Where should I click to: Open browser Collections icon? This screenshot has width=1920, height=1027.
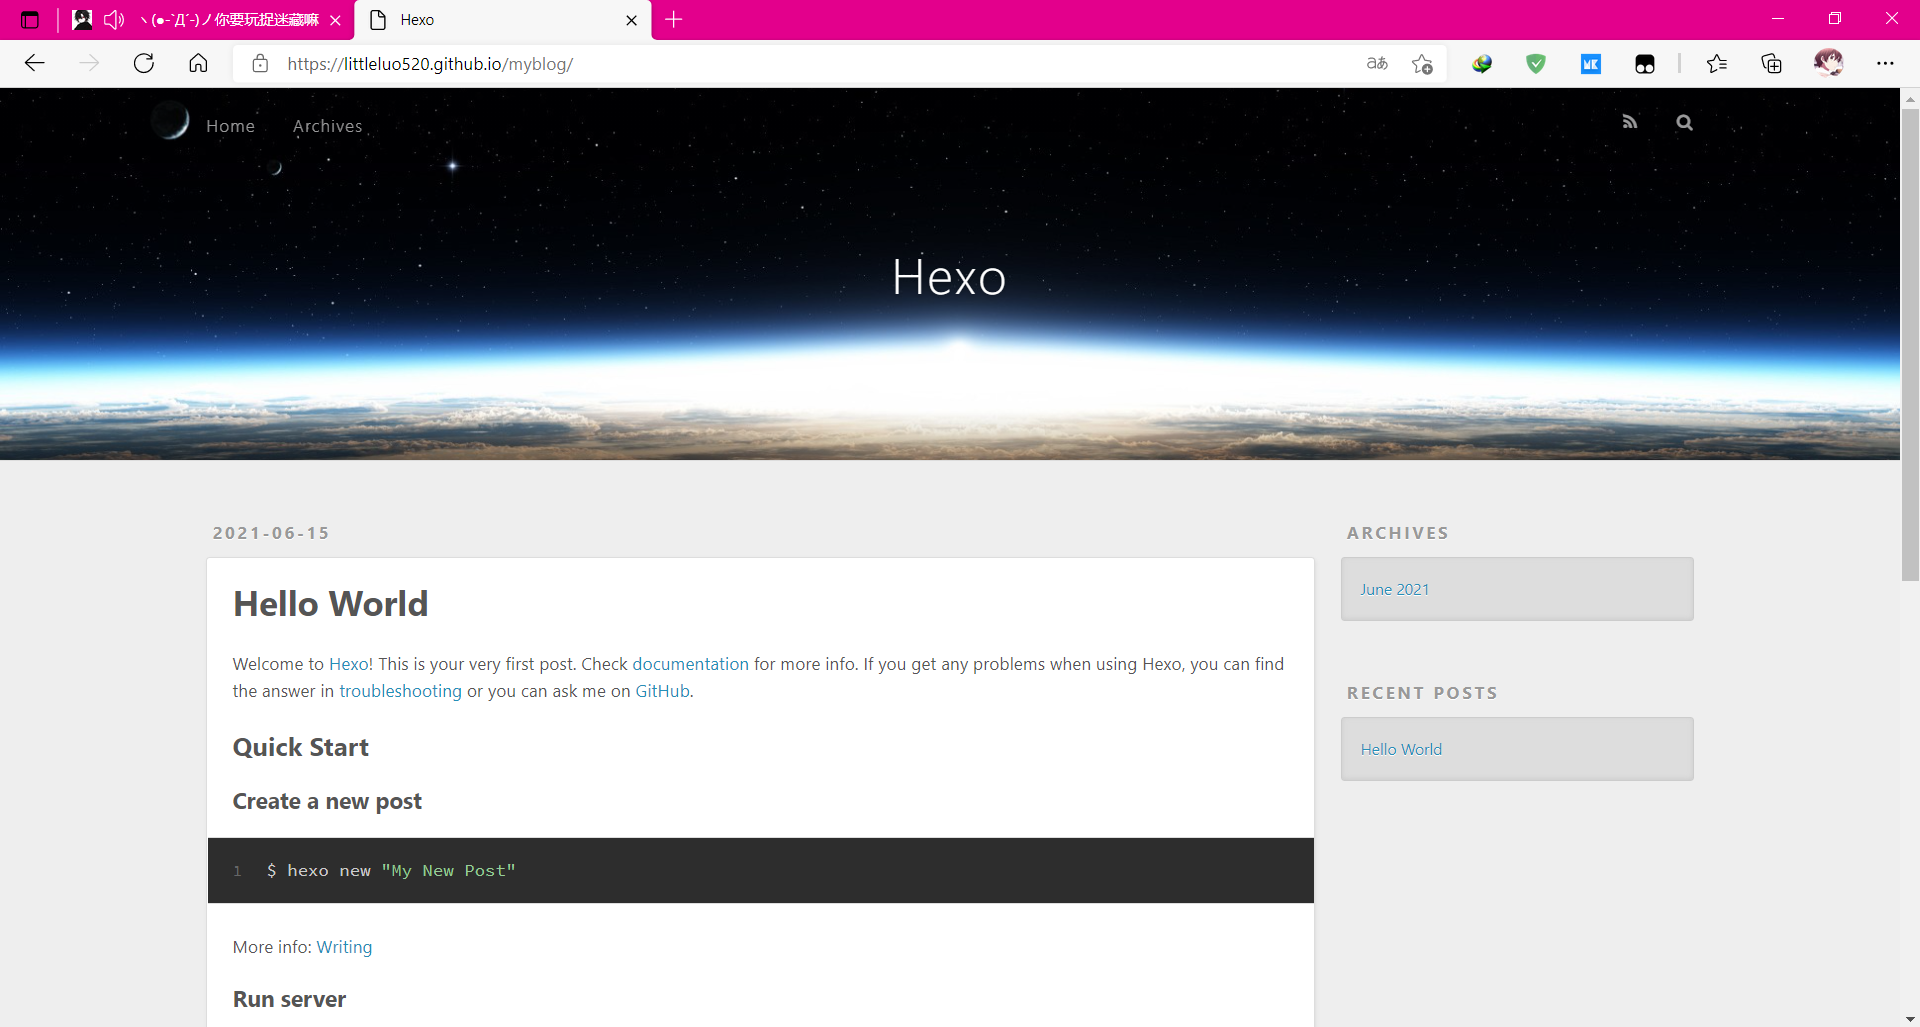pyautogui.click(x=1771, y=64)
